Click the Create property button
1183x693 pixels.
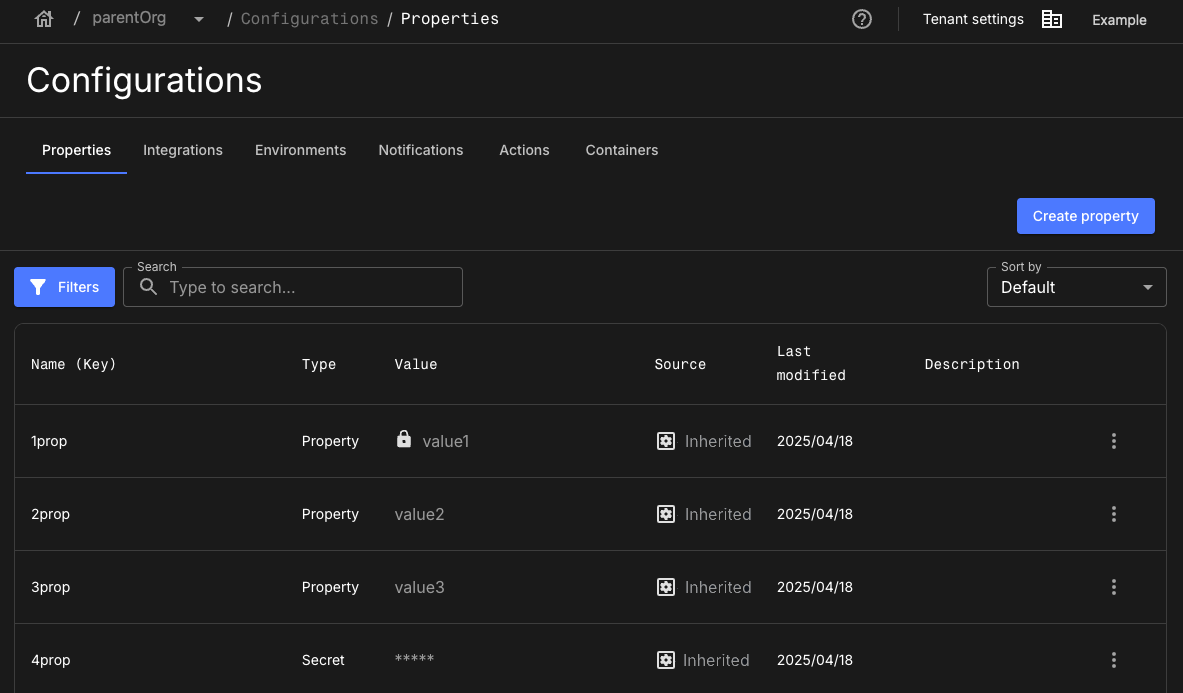pos(1085,216)
